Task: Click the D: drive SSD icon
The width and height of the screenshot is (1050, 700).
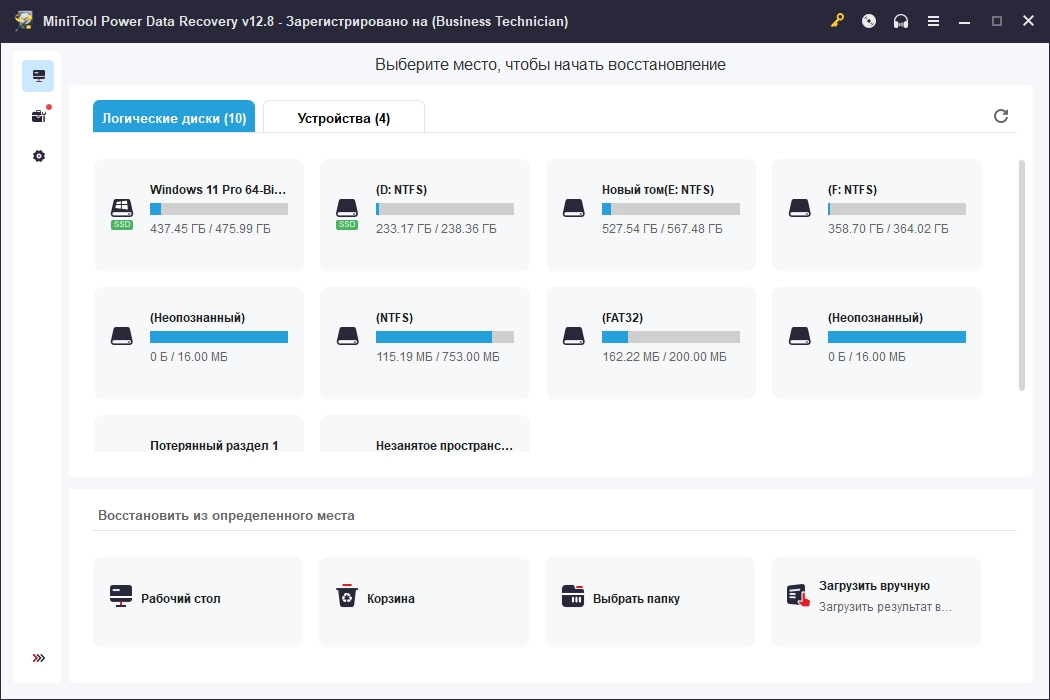Action: pyautogui.click(x=347, y=214)
